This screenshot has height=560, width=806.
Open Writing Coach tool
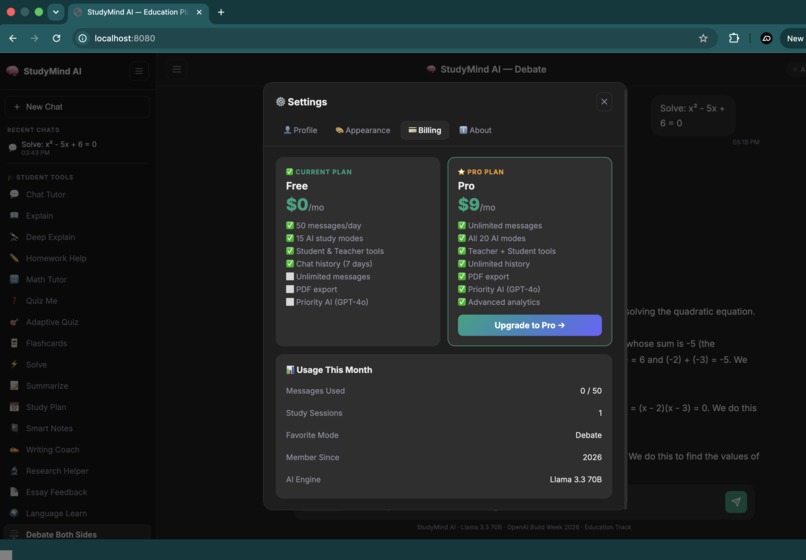(x=77, y=449)
